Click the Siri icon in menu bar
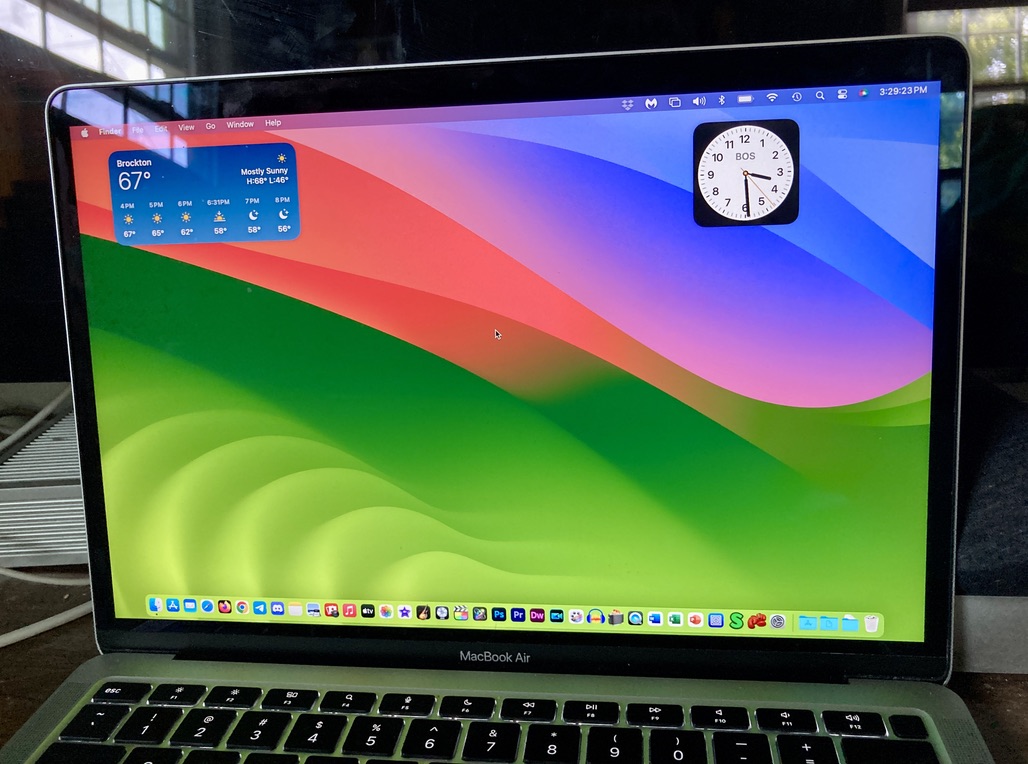 tap(864, 93)
